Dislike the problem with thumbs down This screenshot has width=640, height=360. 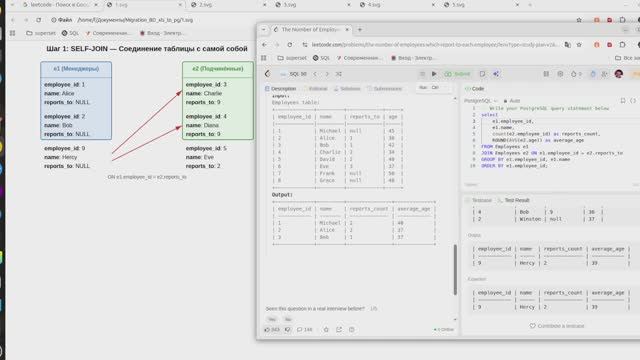(288, 329)
